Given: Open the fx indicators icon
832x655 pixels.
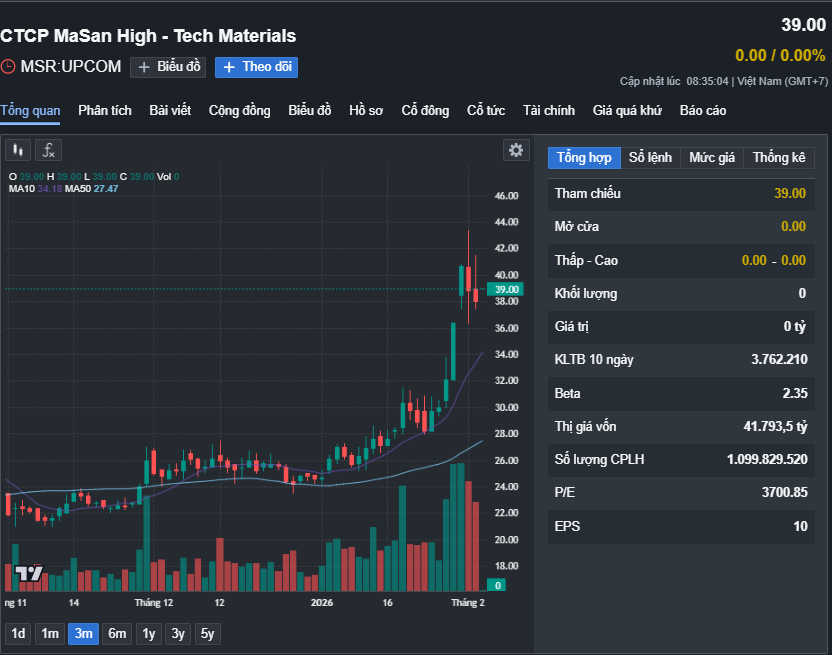Looking at the screenshot, I should click(x=48, y=150).
